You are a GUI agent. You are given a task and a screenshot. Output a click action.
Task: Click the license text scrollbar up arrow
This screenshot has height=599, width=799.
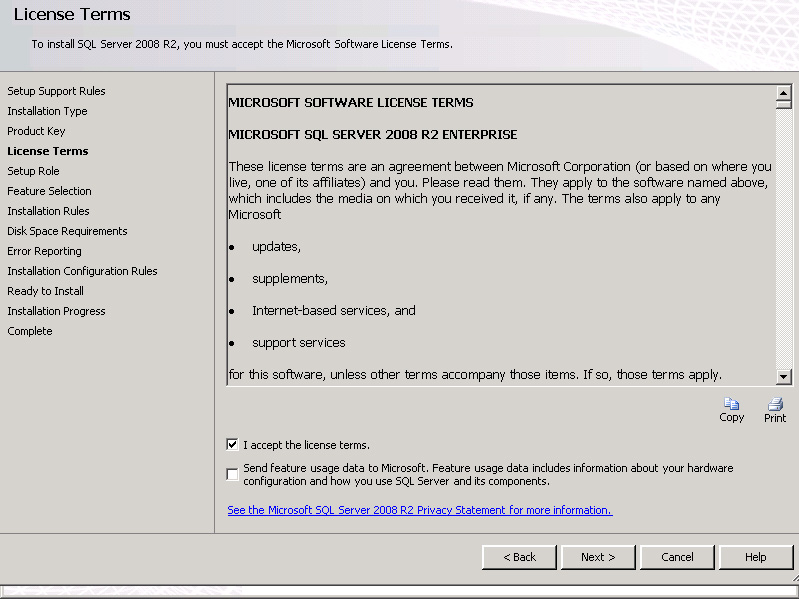coord(783,93)
